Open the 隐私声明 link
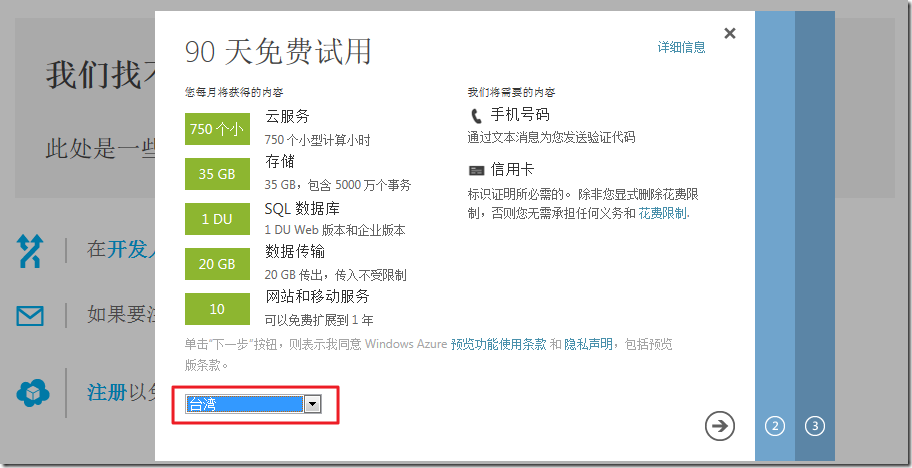Image resolution: width=912 pixels, height=468 pixels. click(x=587, y=344)
